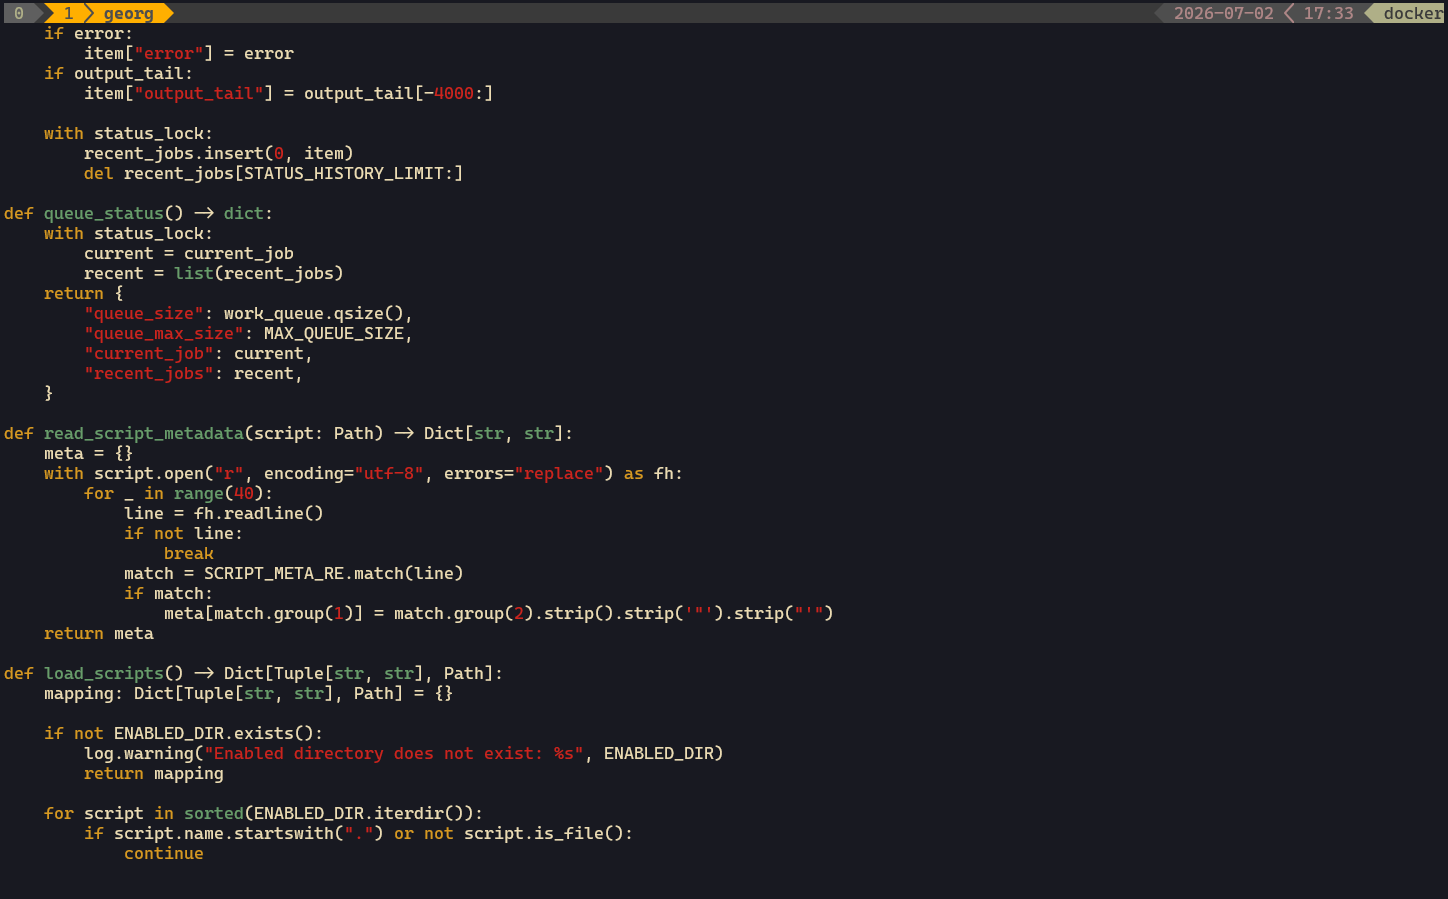1448x899 pixels.
Task: Click the "error" key string
Action: pyautogui.click(x=169, y=53)
